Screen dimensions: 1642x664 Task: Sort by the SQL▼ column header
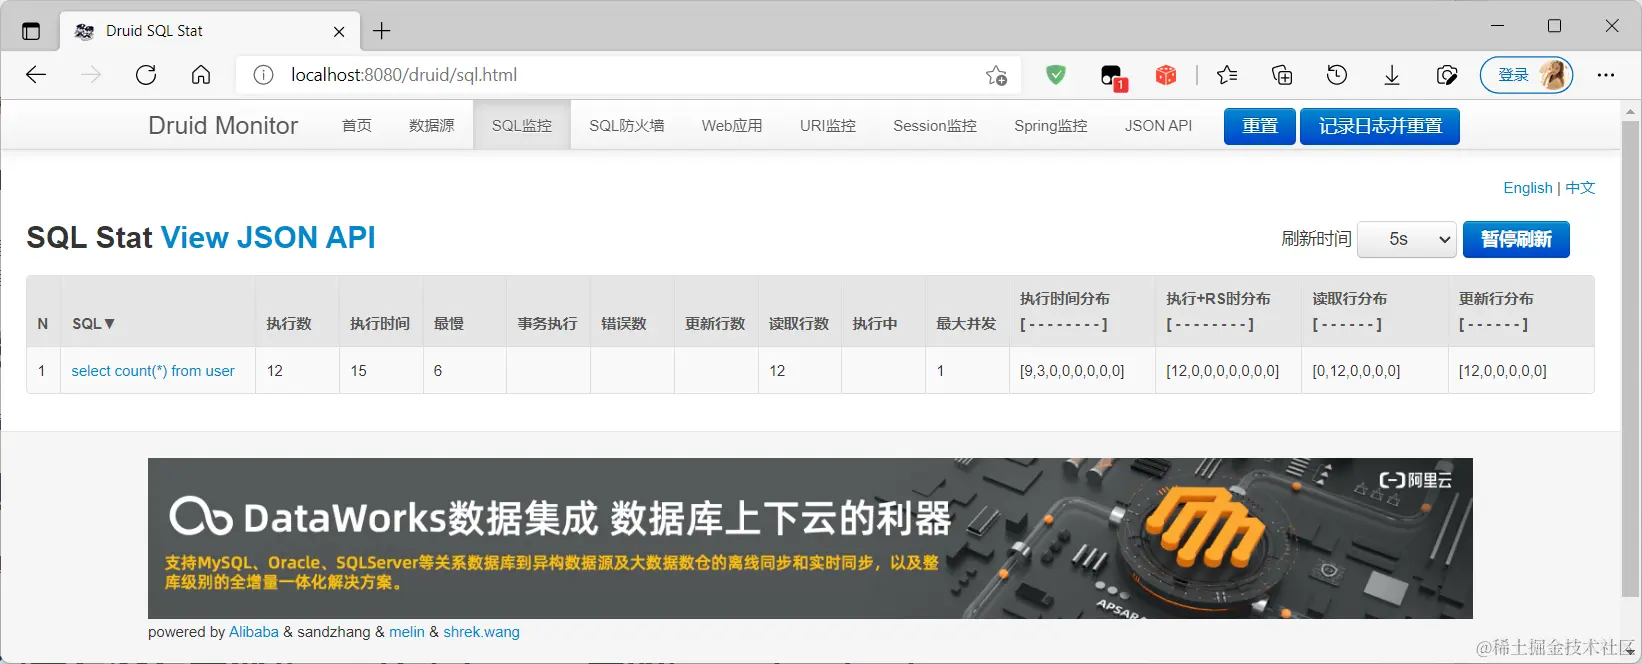(94, 324)
